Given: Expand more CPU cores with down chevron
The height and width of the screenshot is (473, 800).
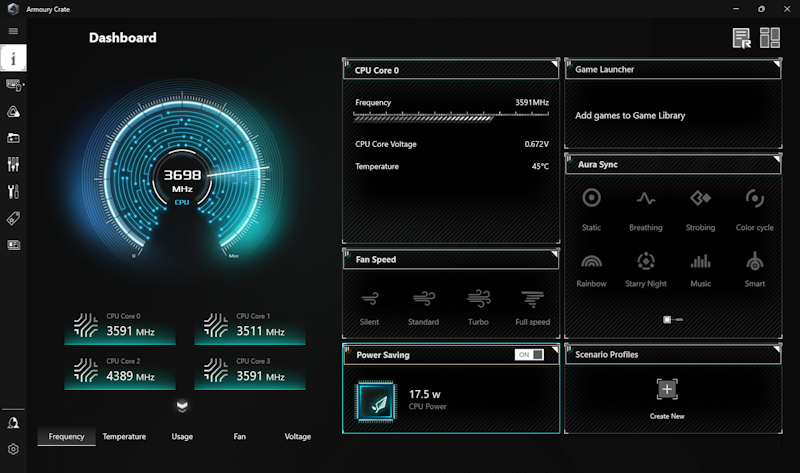Looking at the screenshot, I should point(182,406).
